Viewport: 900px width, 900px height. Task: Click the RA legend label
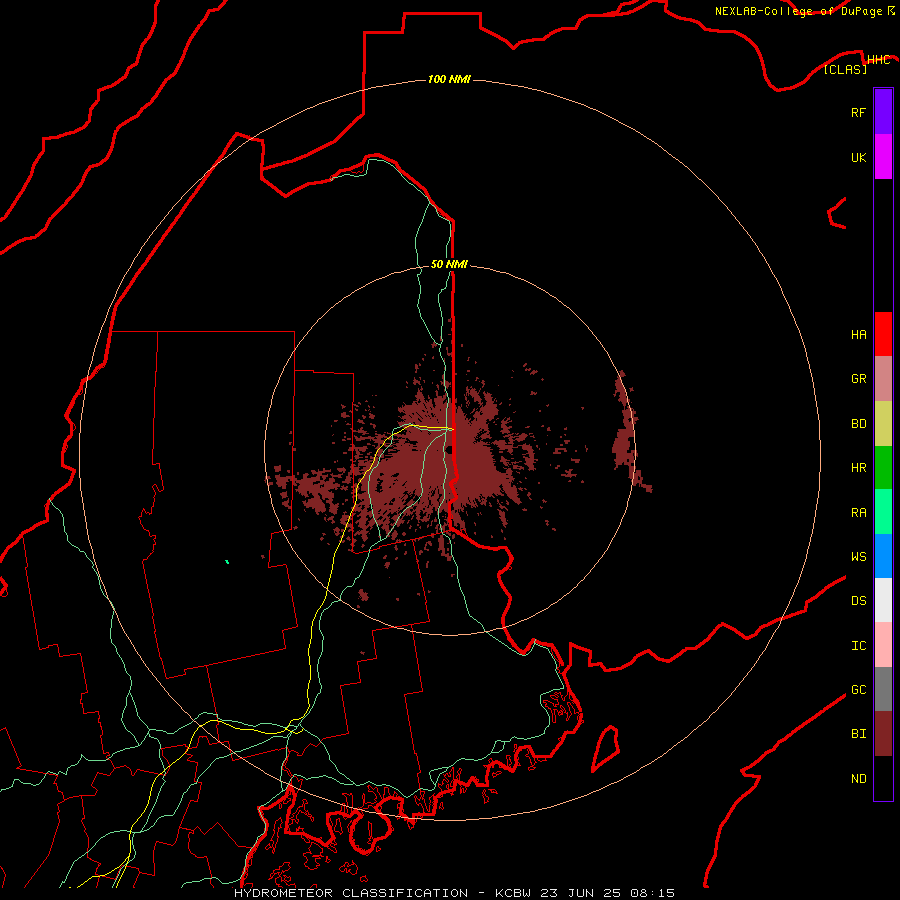coord(858,513)
